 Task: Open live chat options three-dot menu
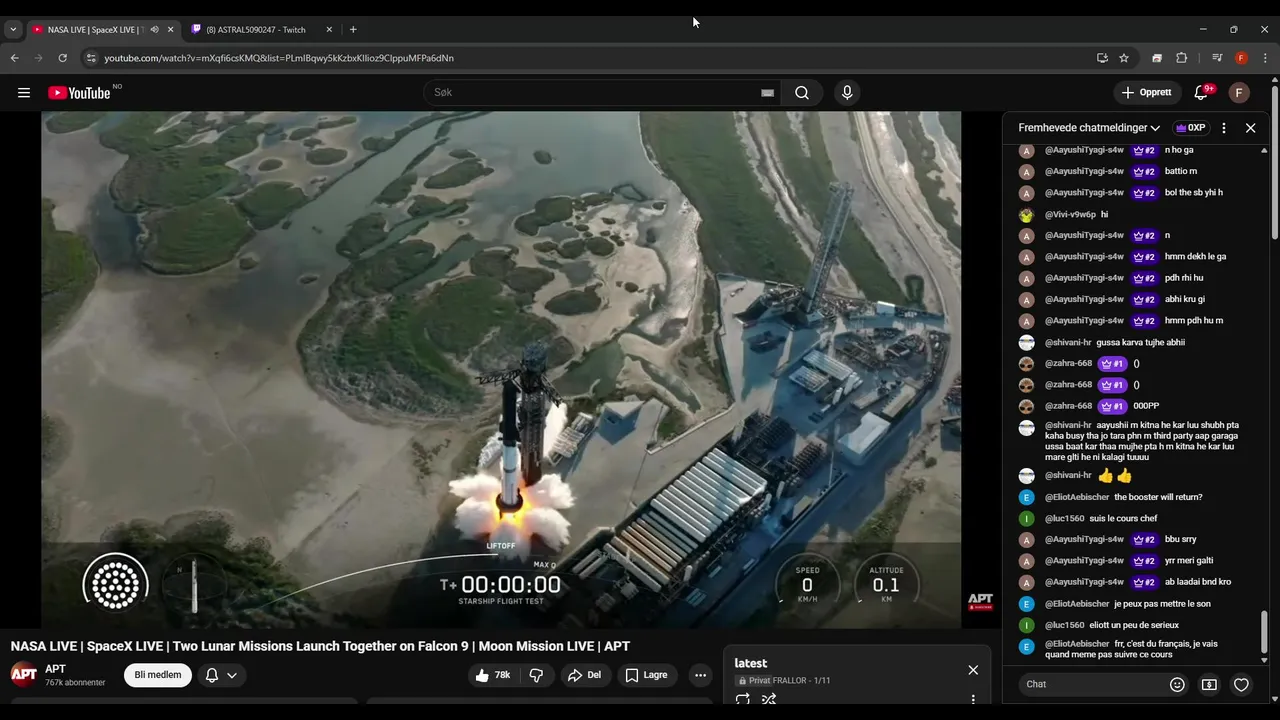click(x=1224, y=128)
